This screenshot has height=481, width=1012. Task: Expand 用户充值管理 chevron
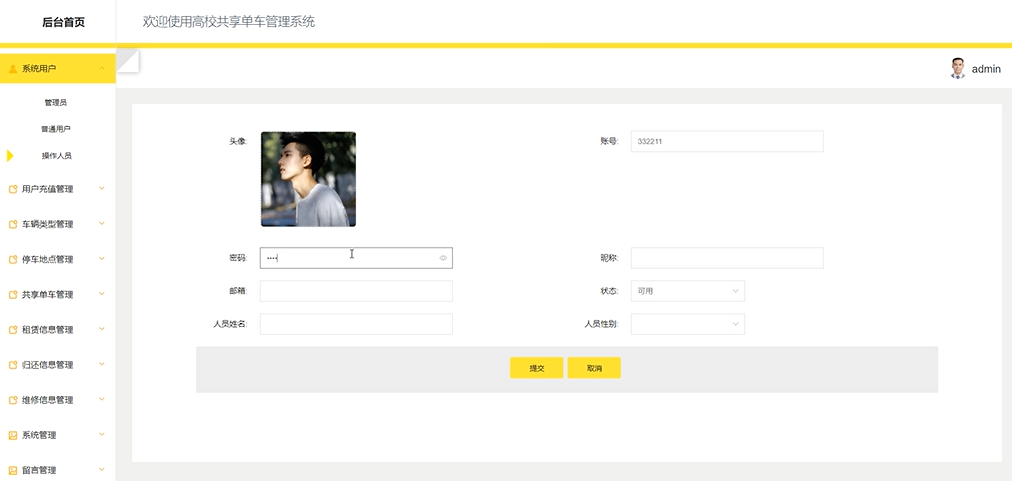pos(102,189)
